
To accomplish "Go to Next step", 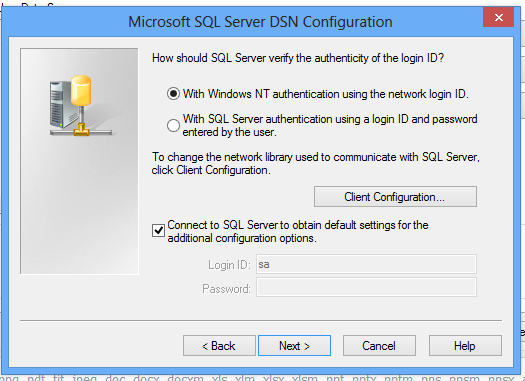I will click(x=294, y=346).
